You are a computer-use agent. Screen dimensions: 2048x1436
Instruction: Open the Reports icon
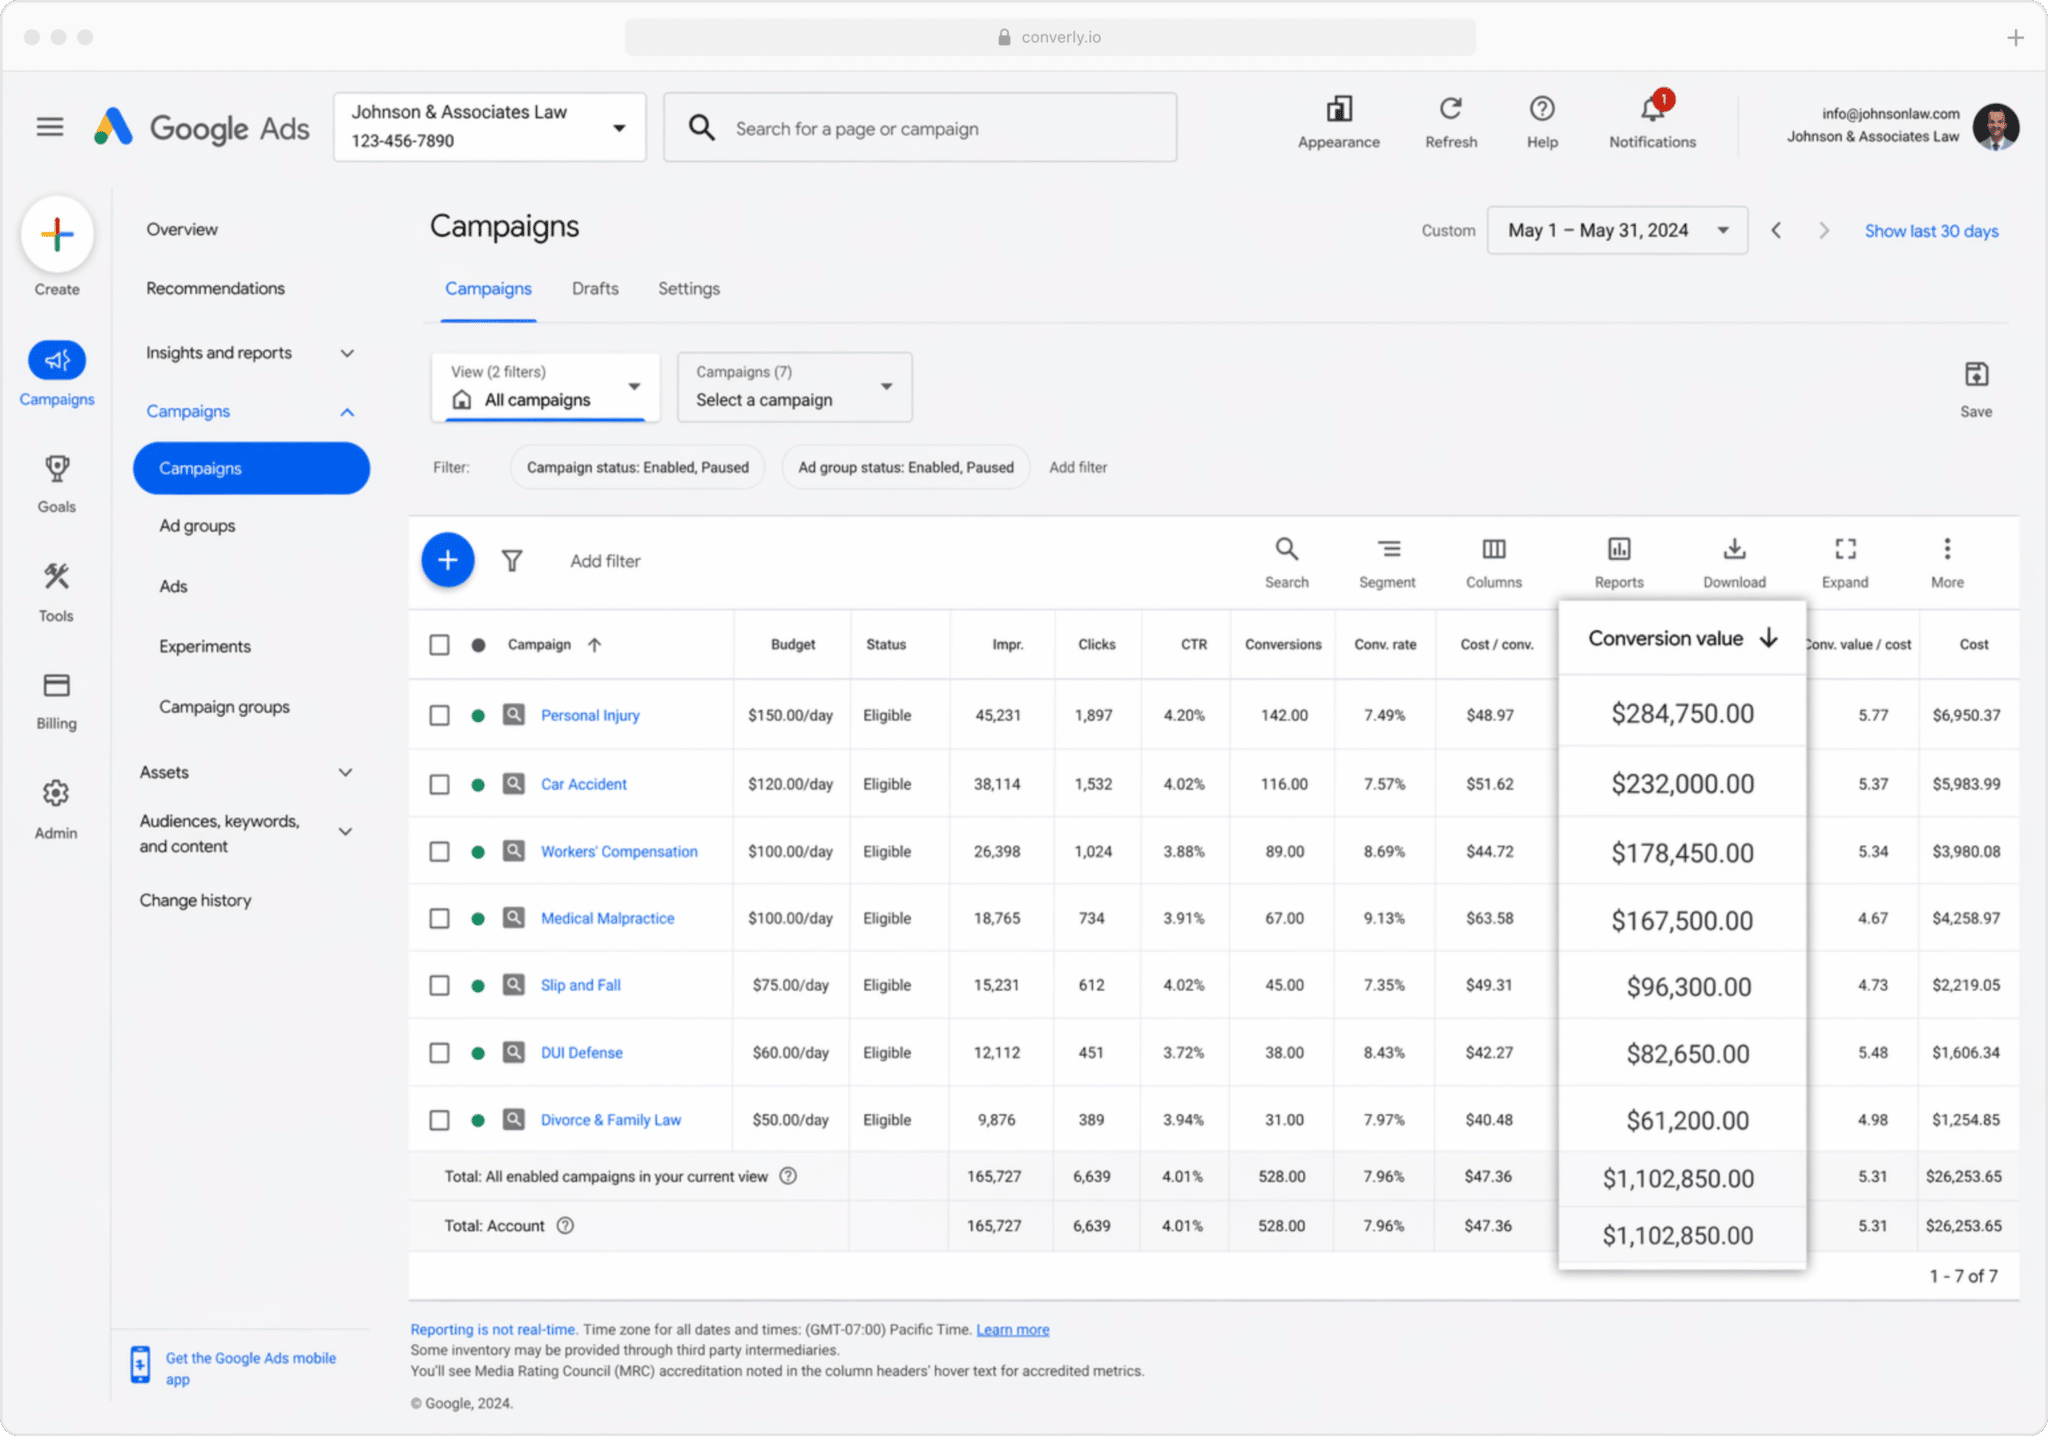click(1618, 549)
